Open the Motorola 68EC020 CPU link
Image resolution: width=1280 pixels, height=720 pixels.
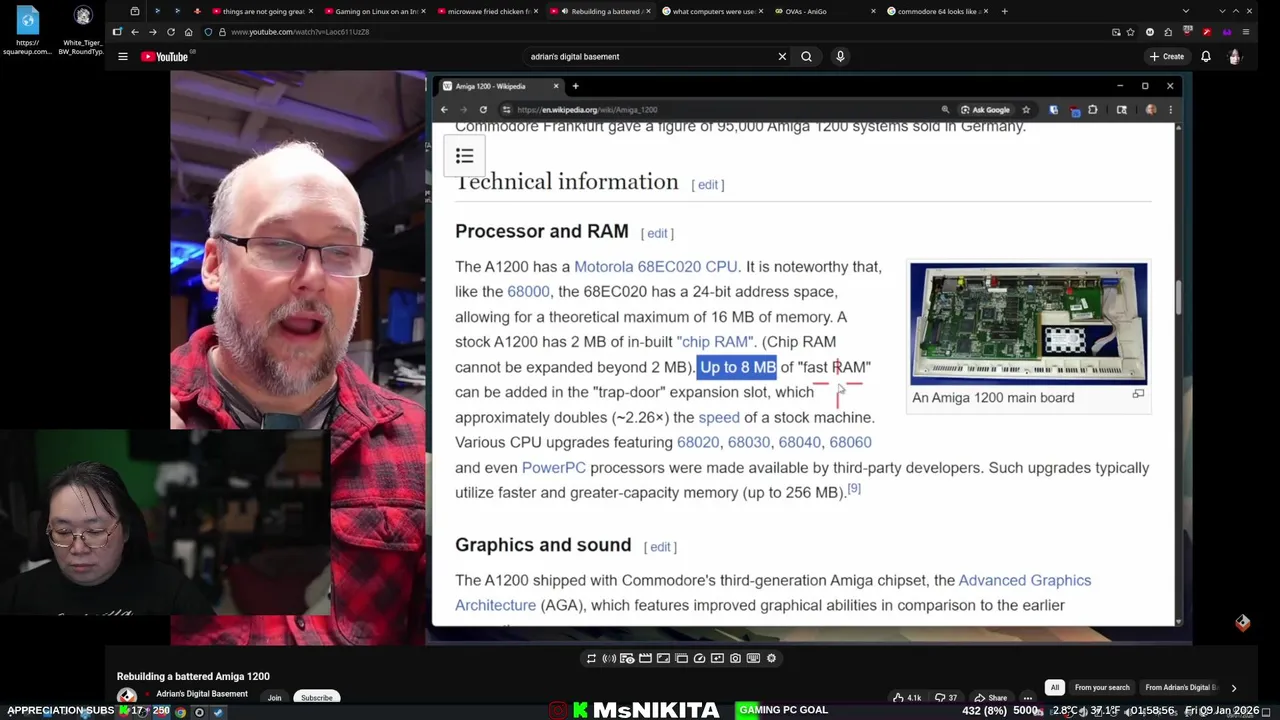coord(655,267)
